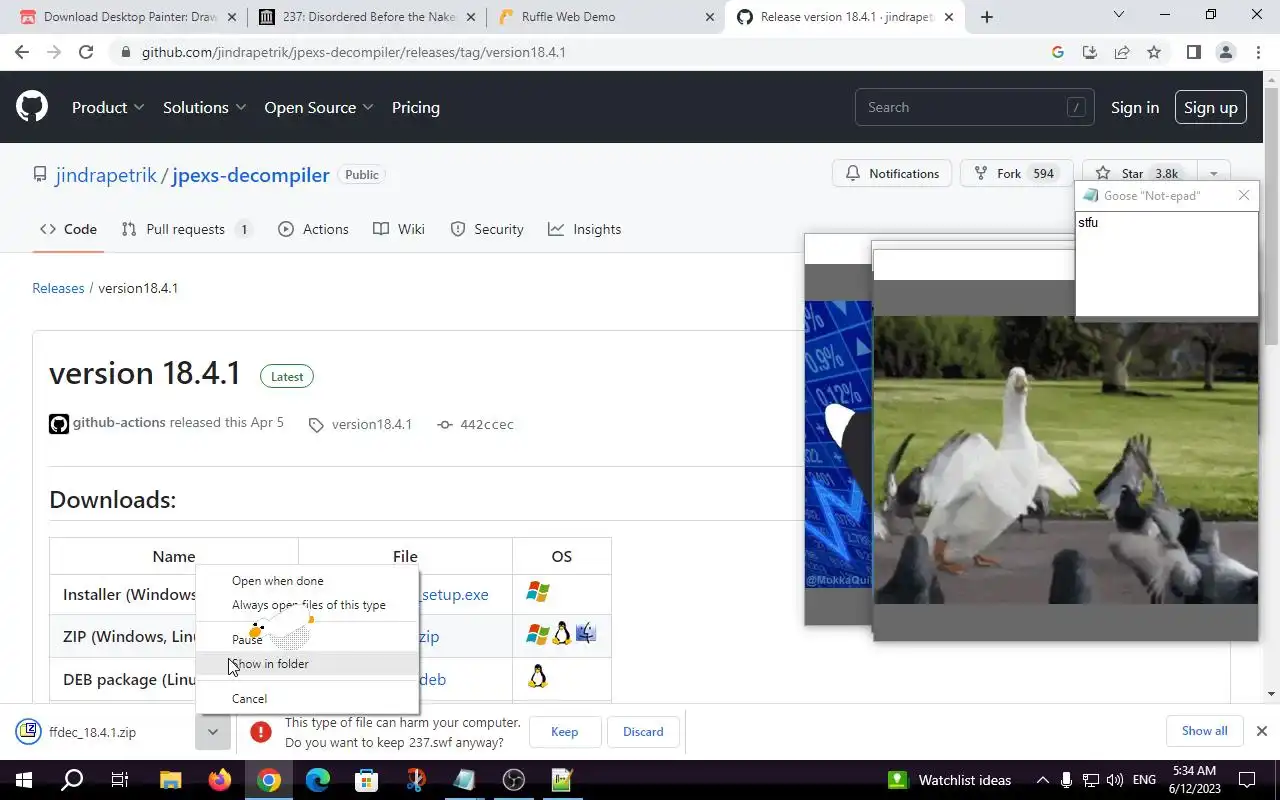1280x800 pixels.
Task: Click the Mac icon in the ZIP row
Action: pyautogui.click(x=586, y=633)
